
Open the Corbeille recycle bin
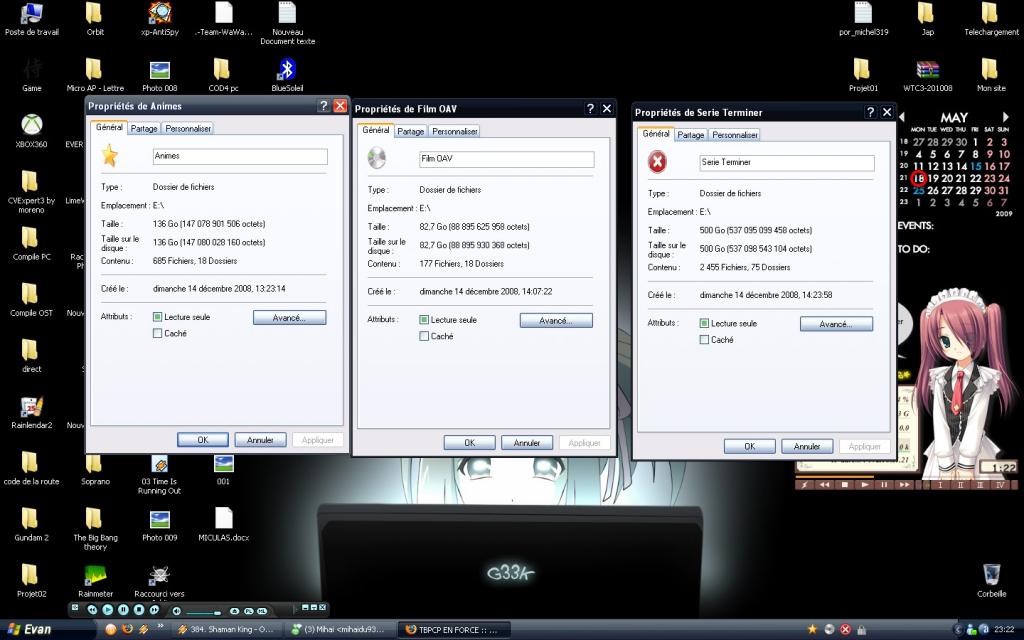(x=991, y=581)
